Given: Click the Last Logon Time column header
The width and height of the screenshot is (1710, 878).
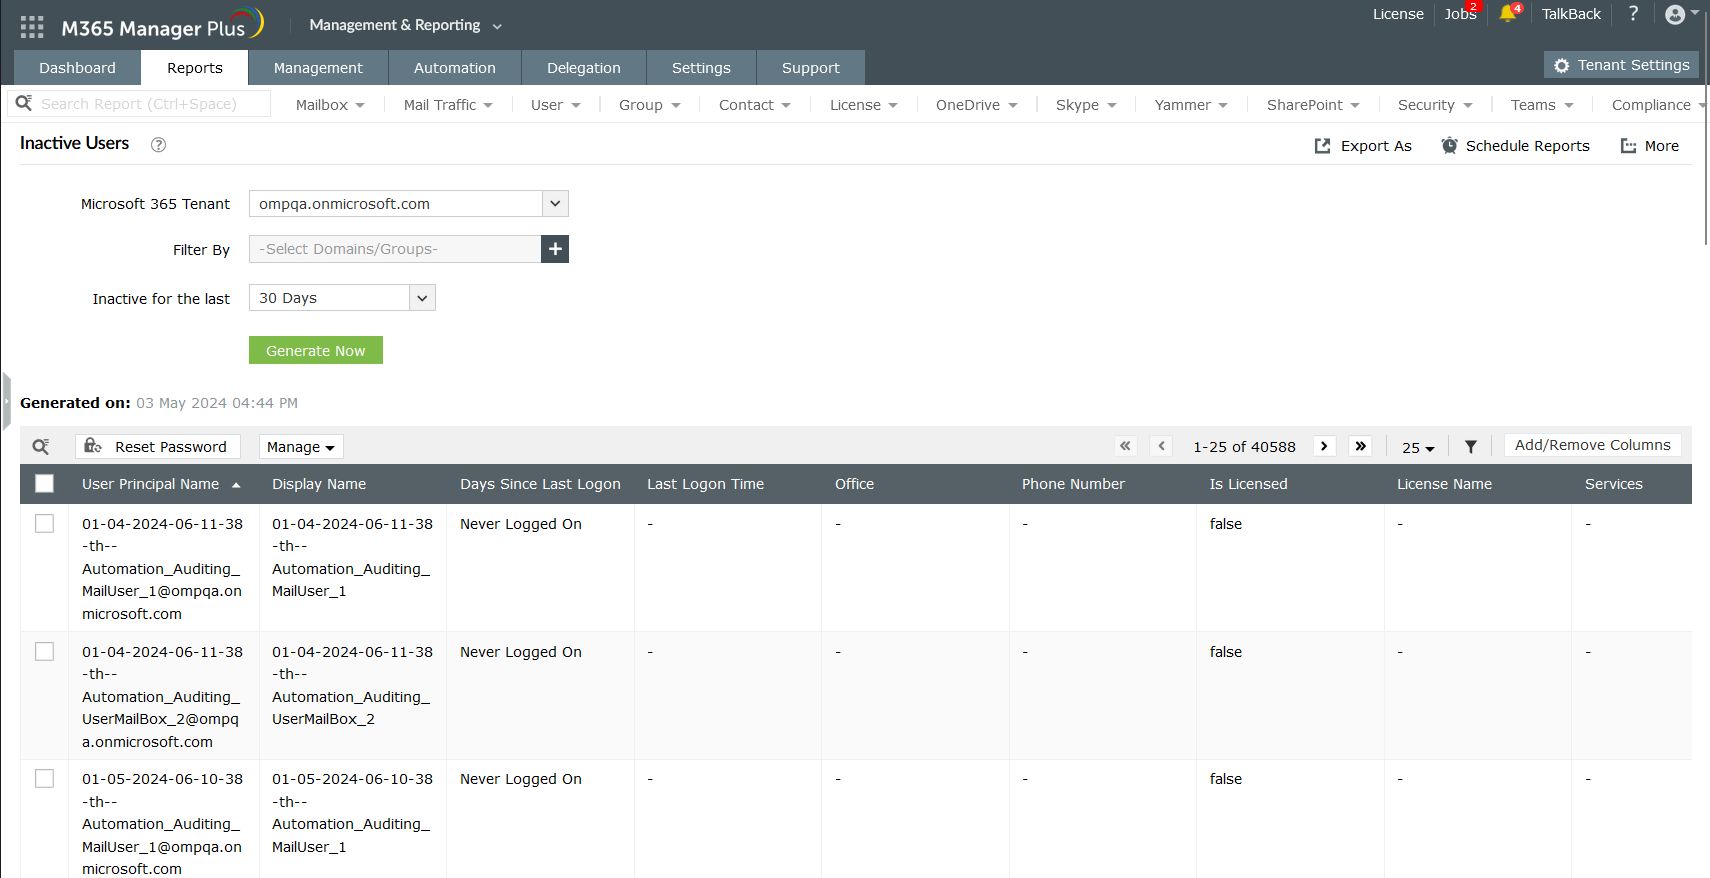Looking at the screenshot, I should tap(705, 484).
